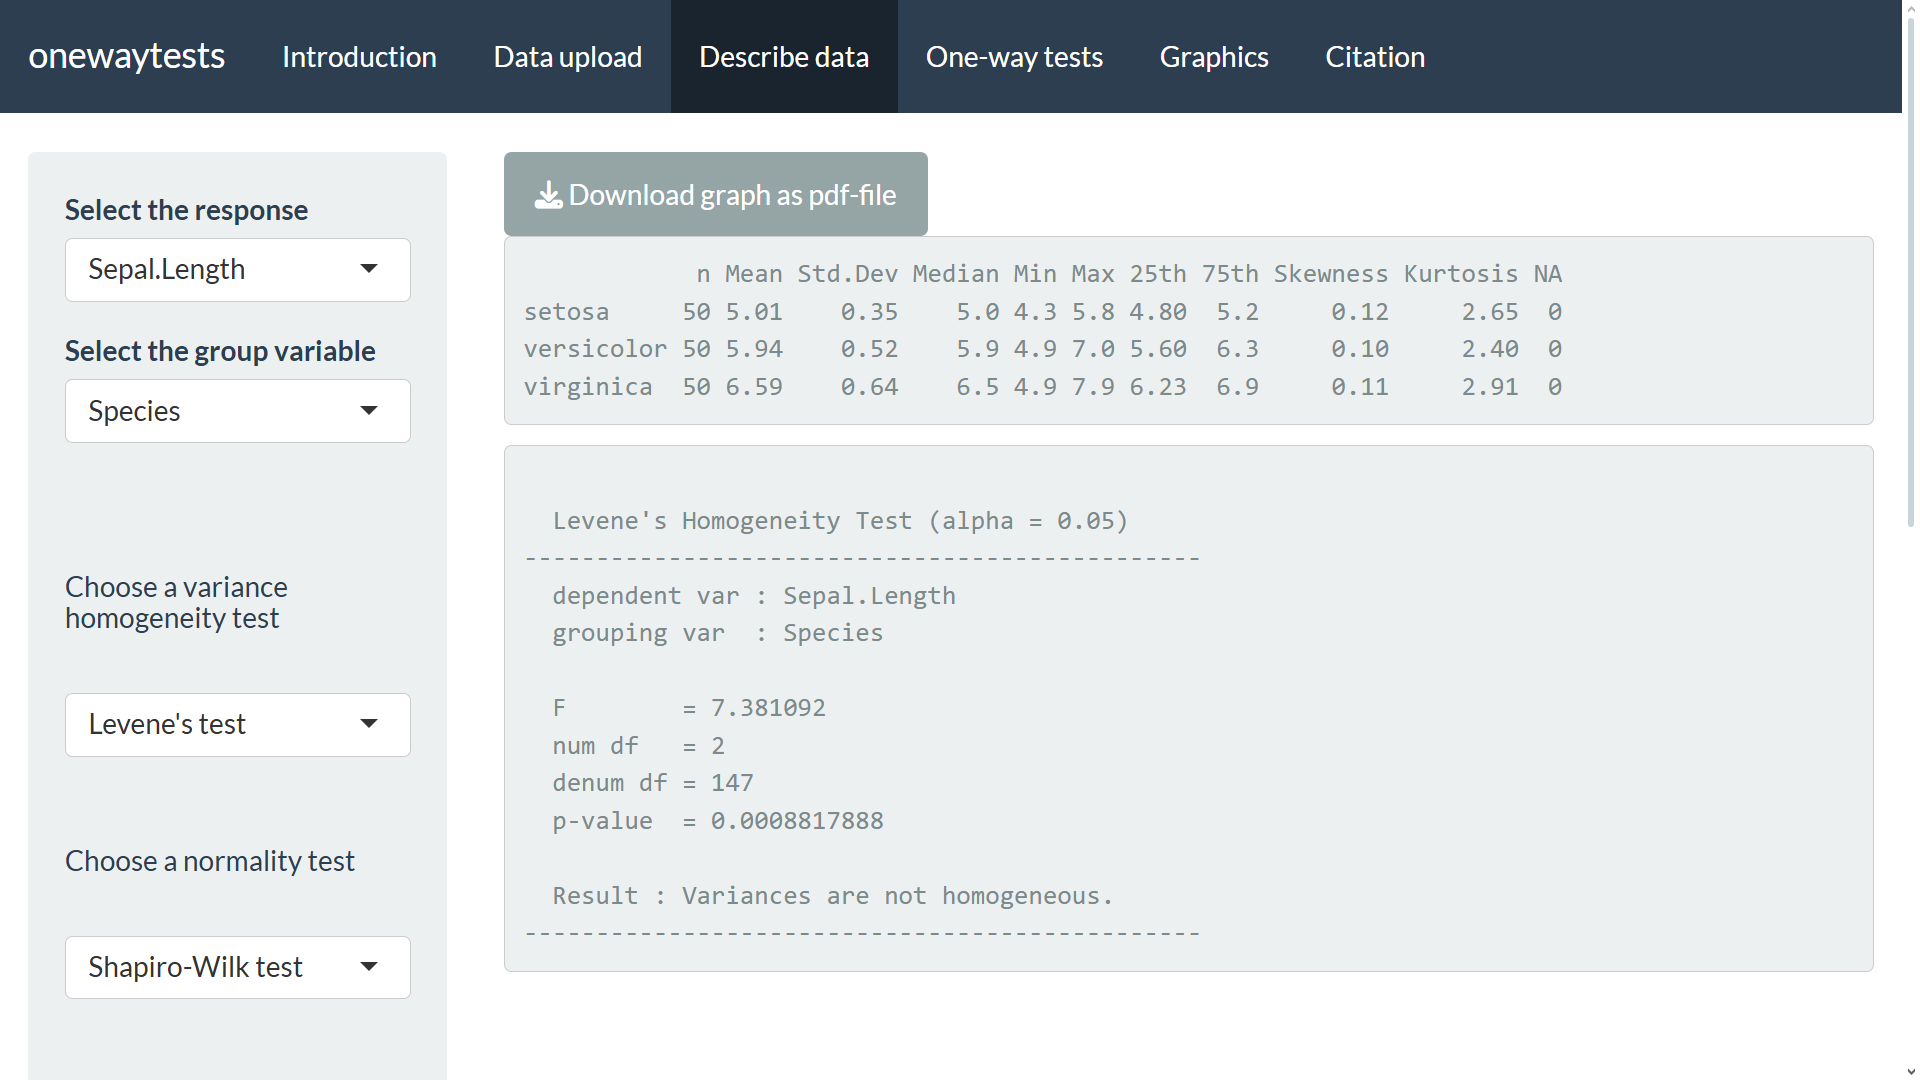Open the Sepal.Length response dropdown
The image size is (1920, 1080).
pyautogui.click(x=238, y=270)
